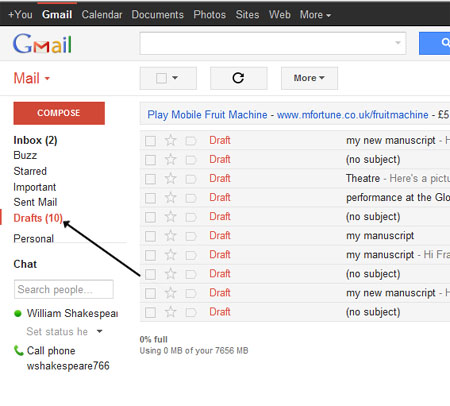Screen dimensions: 450x406
Task: Click green availability dot beside William Shakespeare
Action: click(x=18, y=313)
